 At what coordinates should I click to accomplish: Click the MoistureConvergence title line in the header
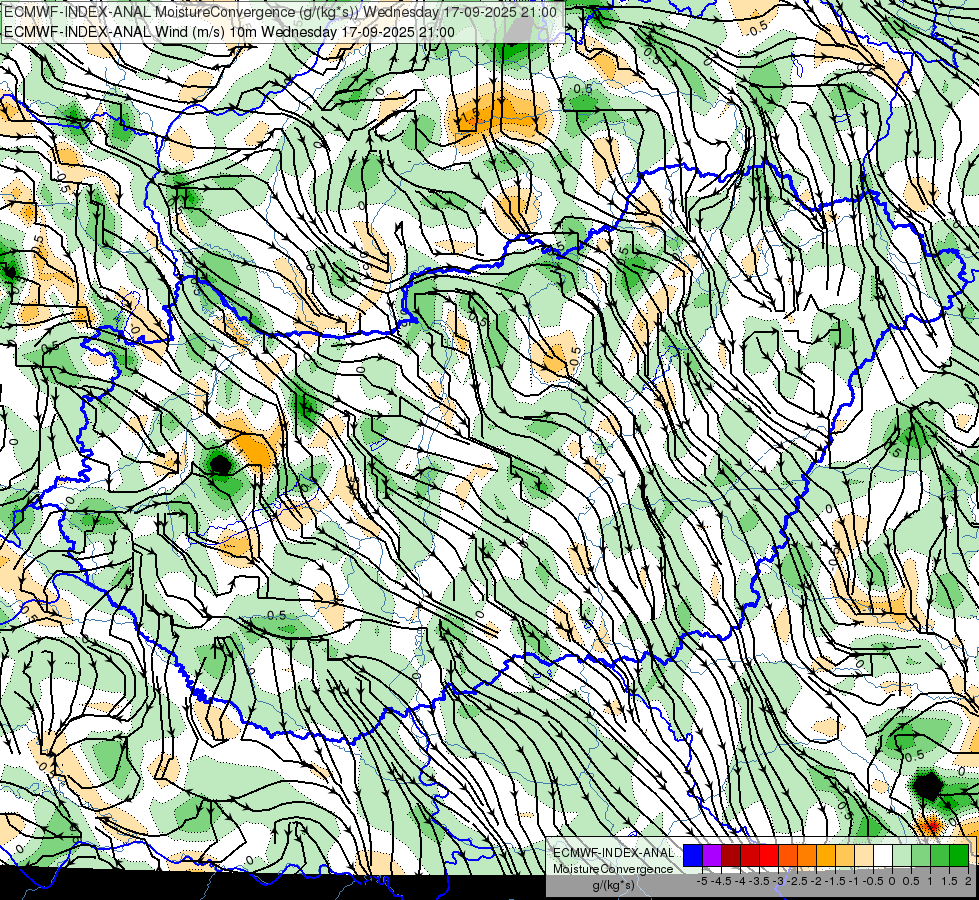[280, 11]
